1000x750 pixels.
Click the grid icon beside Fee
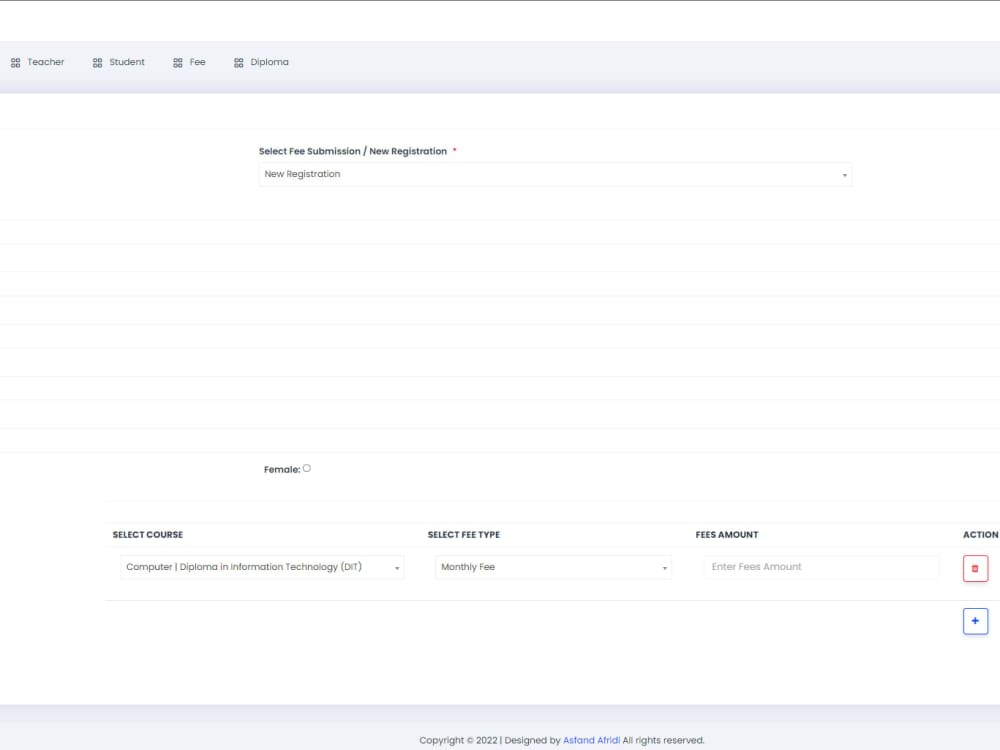[176, 62]
